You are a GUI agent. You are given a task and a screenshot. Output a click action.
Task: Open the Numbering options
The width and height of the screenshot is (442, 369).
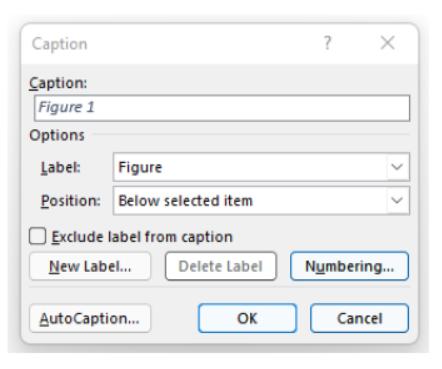349,266
